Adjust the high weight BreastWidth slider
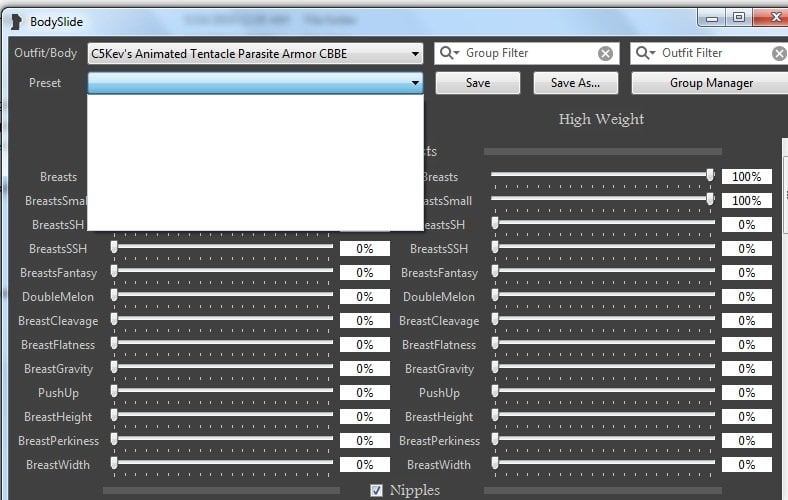The height and width of the screenshot is (500, 788). pyautogui.click(x=603, y=463)
